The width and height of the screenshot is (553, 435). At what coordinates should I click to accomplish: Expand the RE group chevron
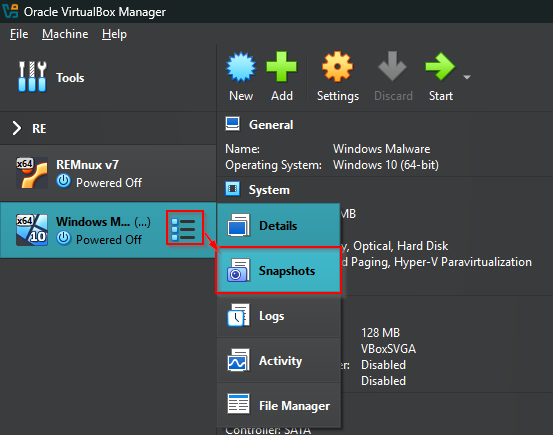pos(17,128)
